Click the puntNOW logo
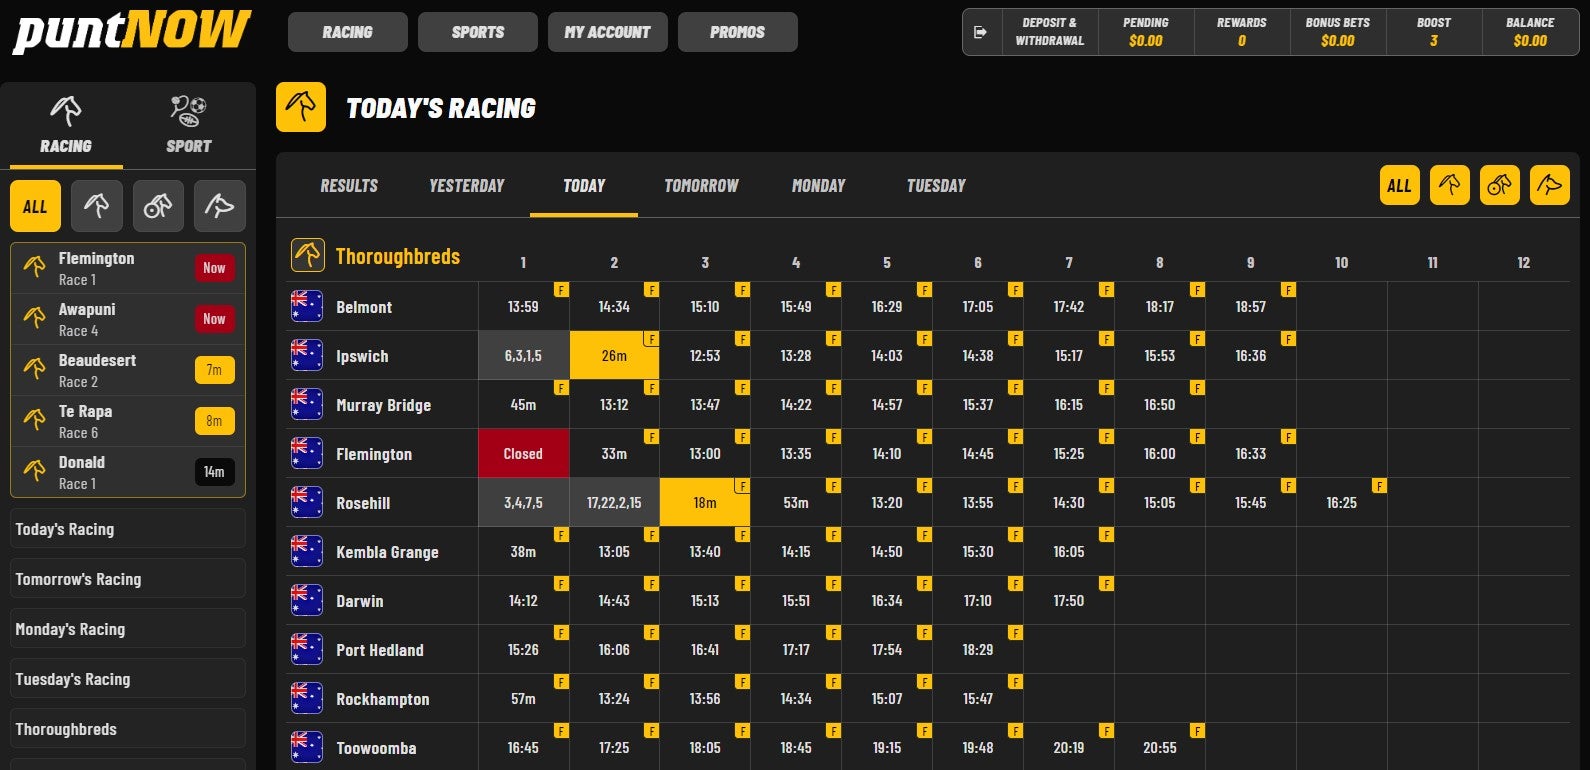1590x770 pixels. [131, 31]
